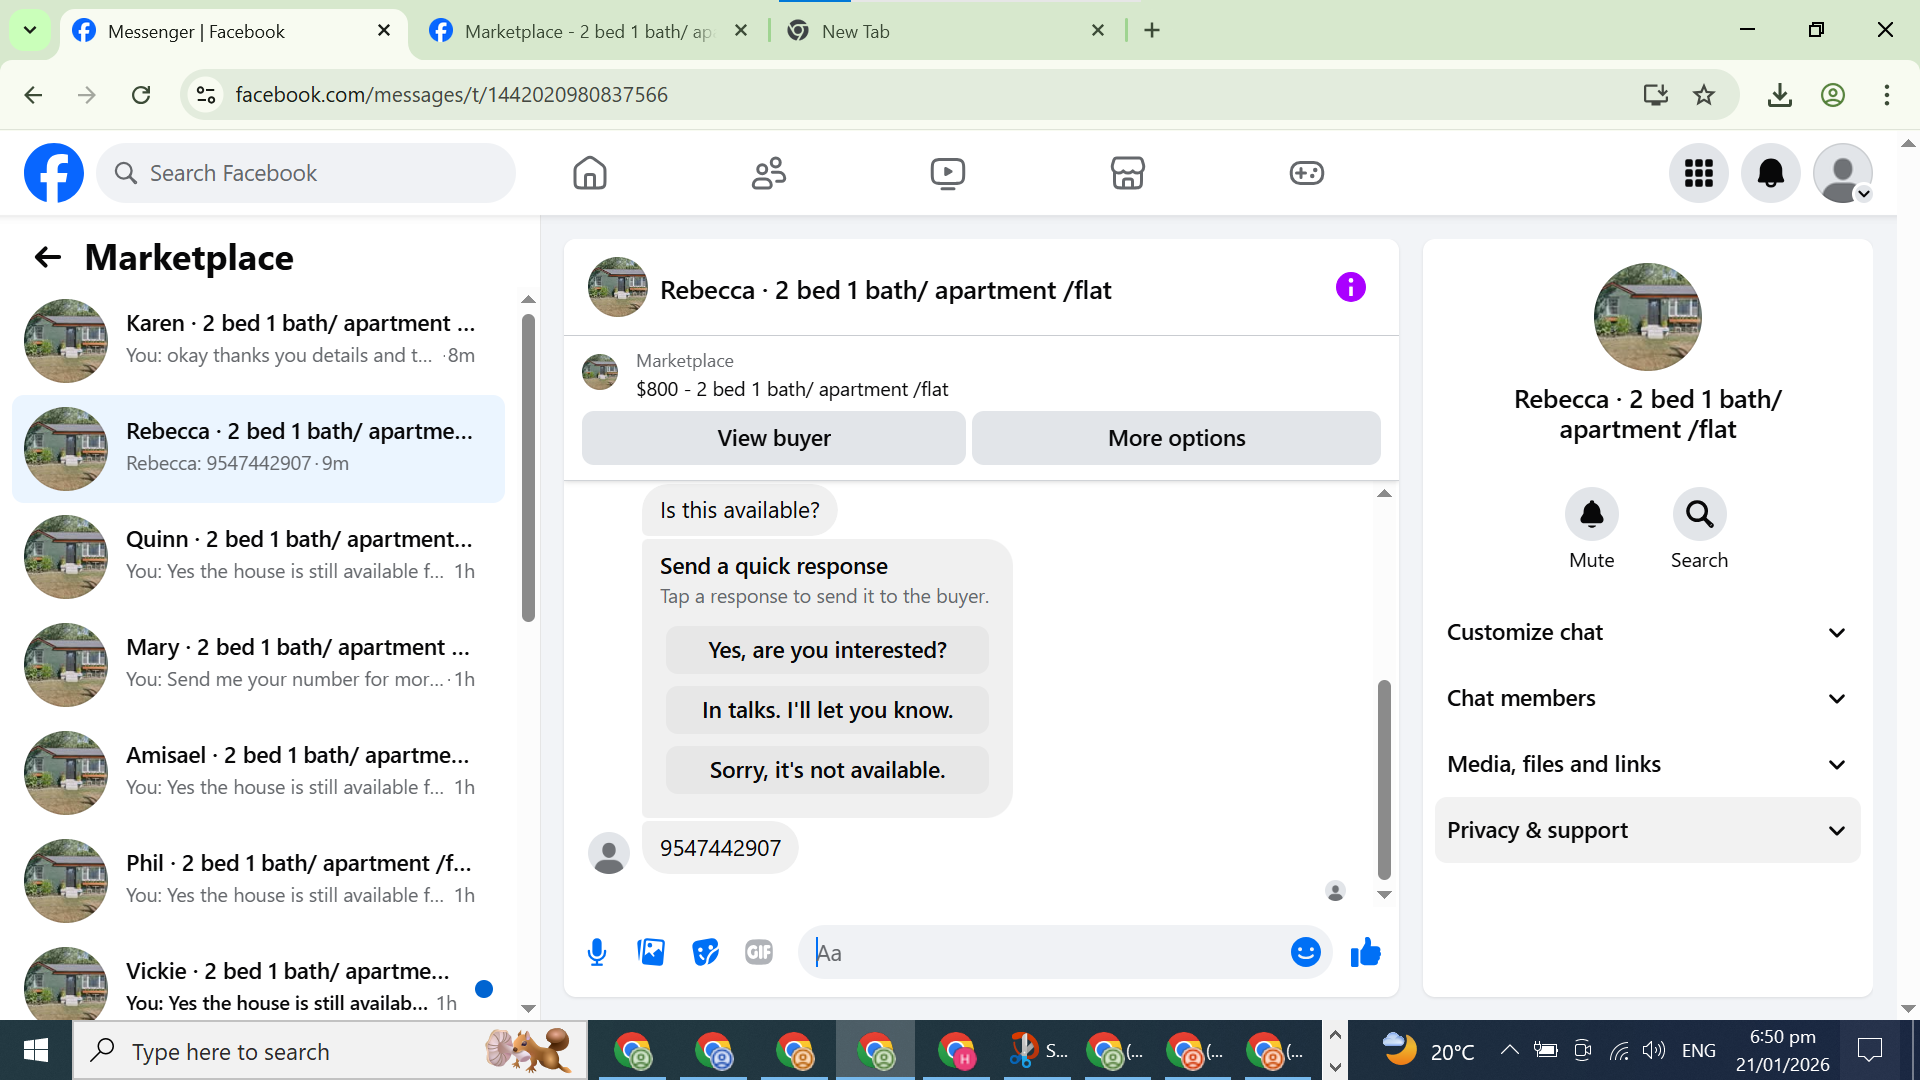Screen dimensions: 1920x1080
Task: Toggle conversation information panel icon
Action: click(1350, 288)
